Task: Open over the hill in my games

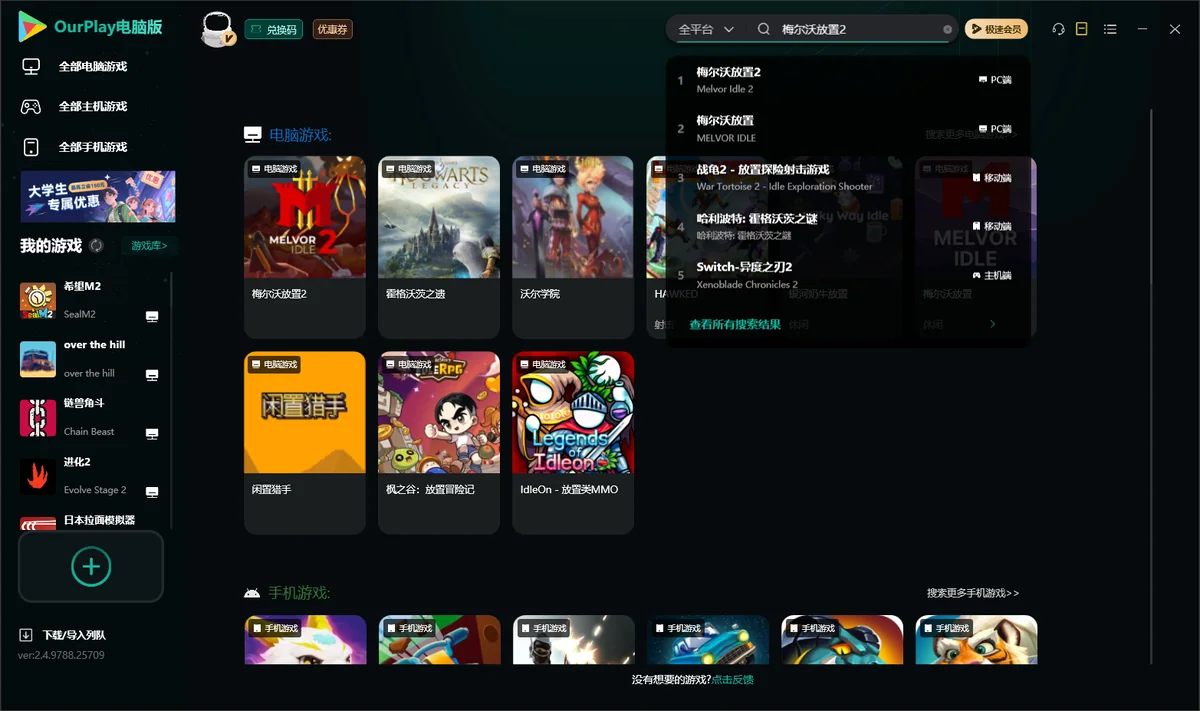Action: point(90,359)
